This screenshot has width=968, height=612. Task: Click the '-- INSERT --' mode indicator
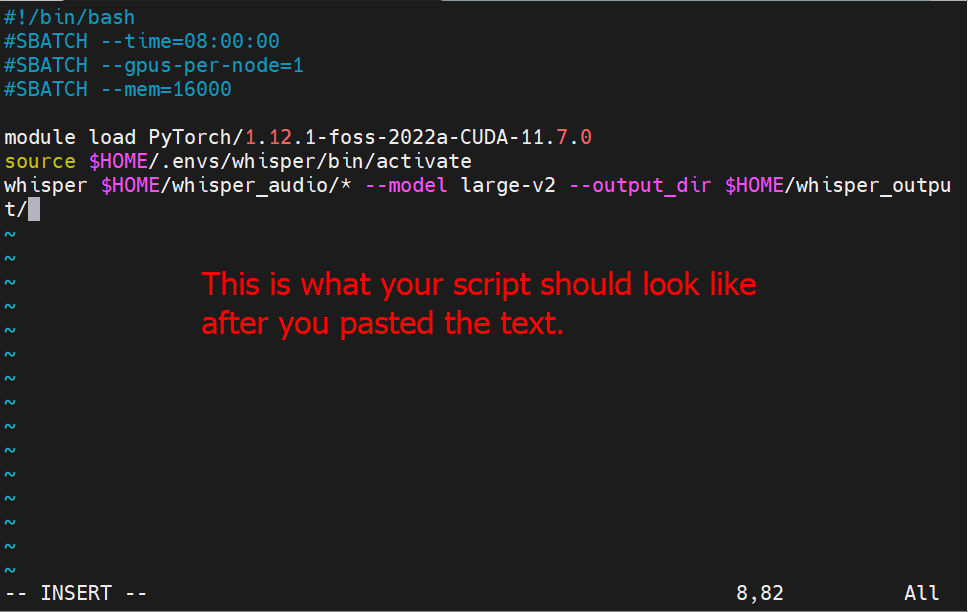(x=75, y=593)
